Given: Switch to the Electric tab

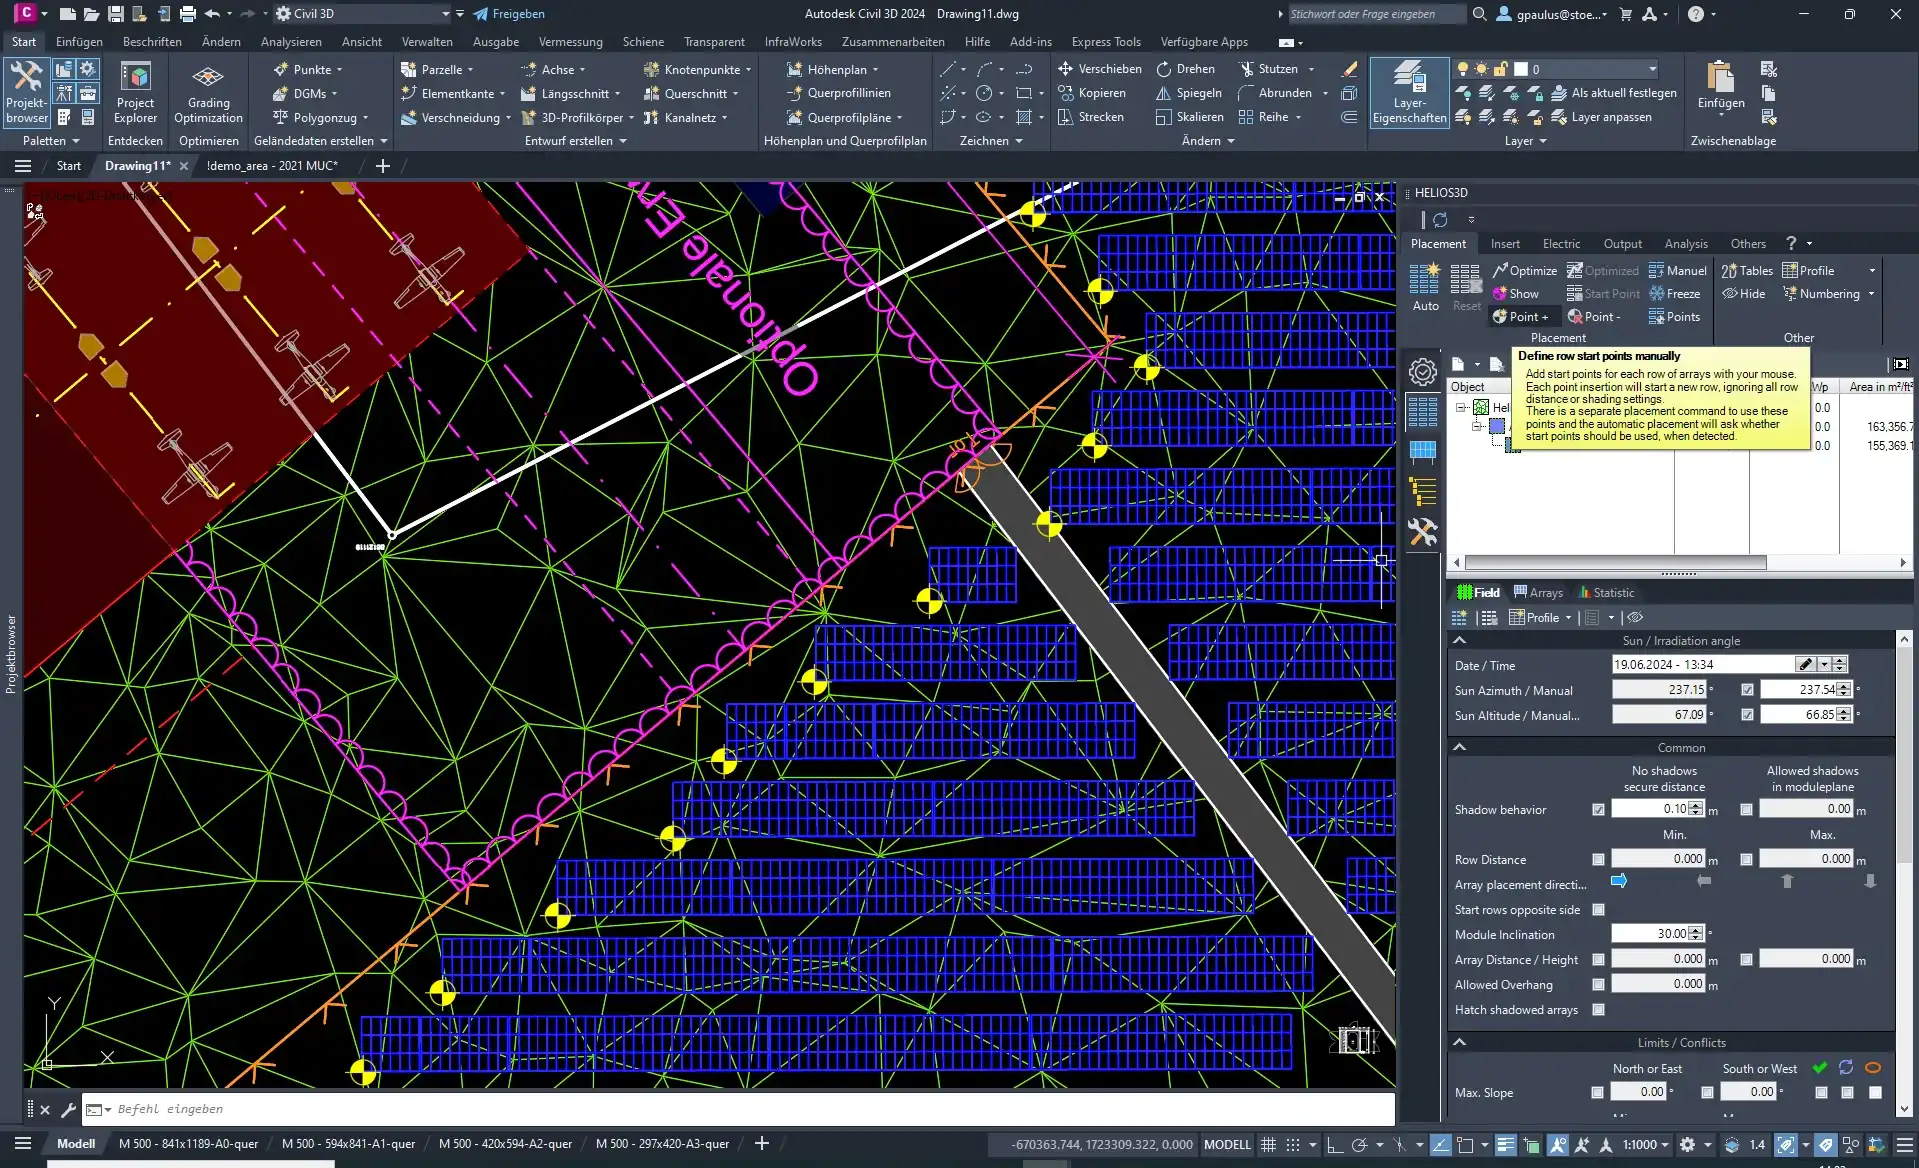Looking at the screenshot, I should [1560, 243].
